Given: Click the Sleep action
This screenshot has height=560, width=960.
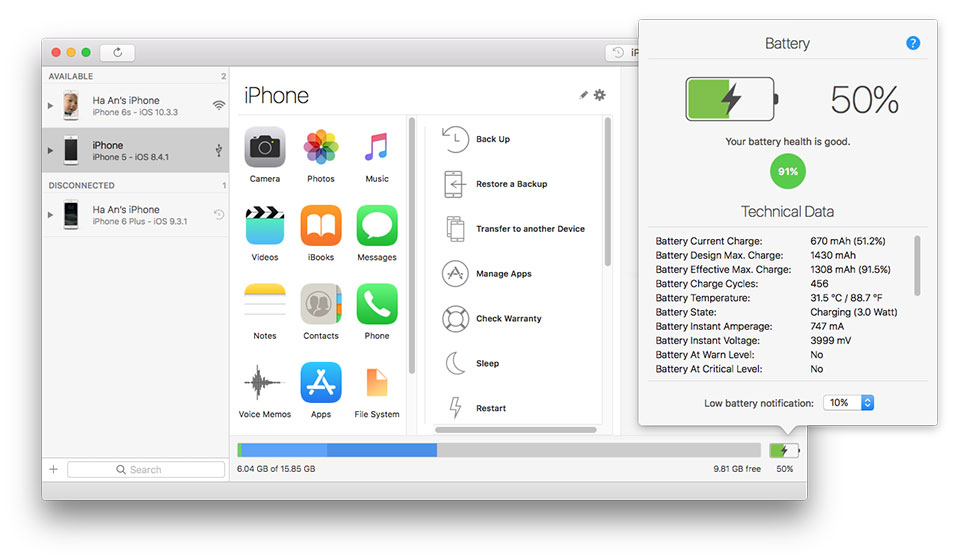Looking at the screenshot, I should click(470, 363).
